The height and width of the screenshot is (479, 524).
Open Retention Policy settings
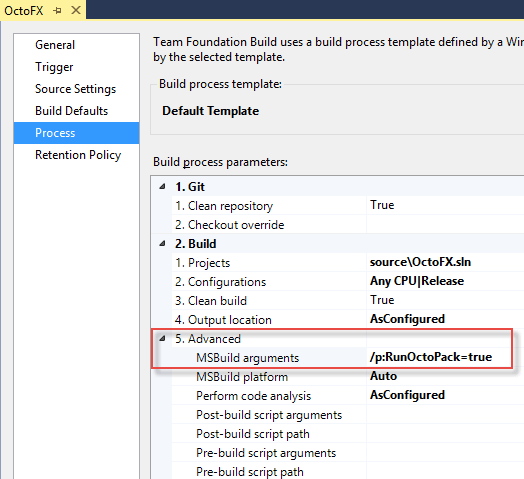[77, 155]
